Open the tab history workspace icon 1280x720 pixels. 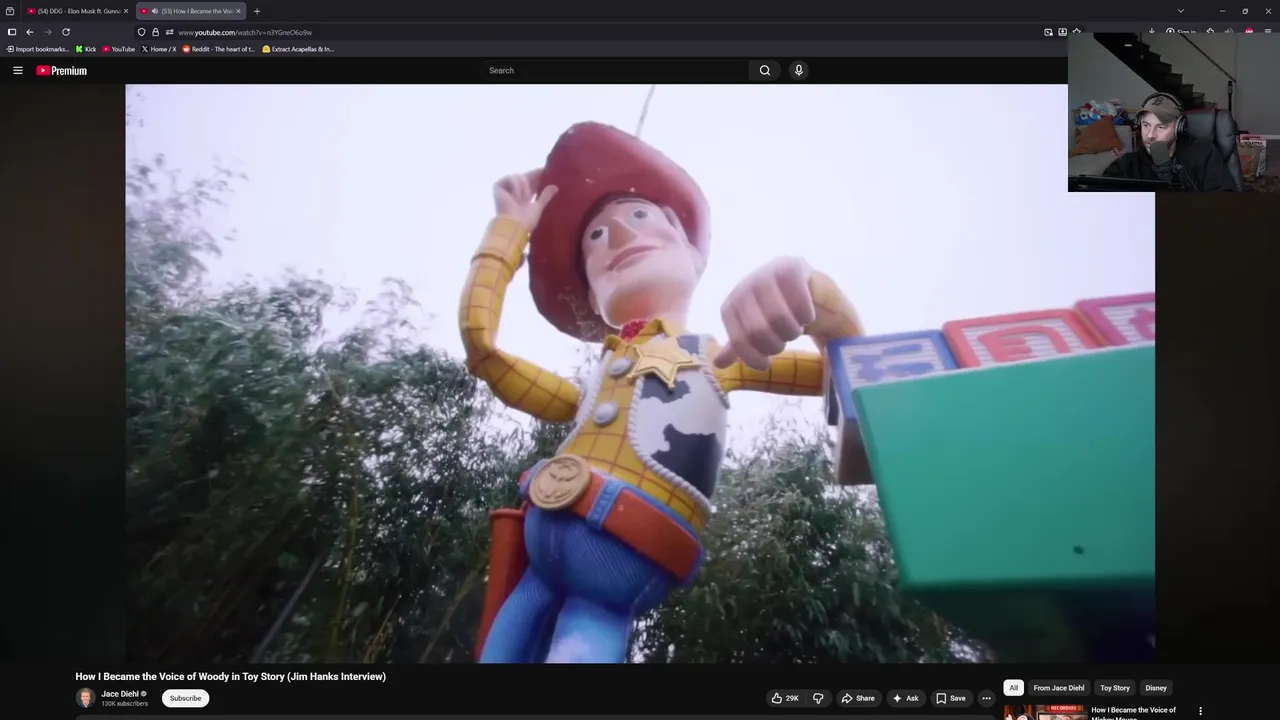click(10, 11)
